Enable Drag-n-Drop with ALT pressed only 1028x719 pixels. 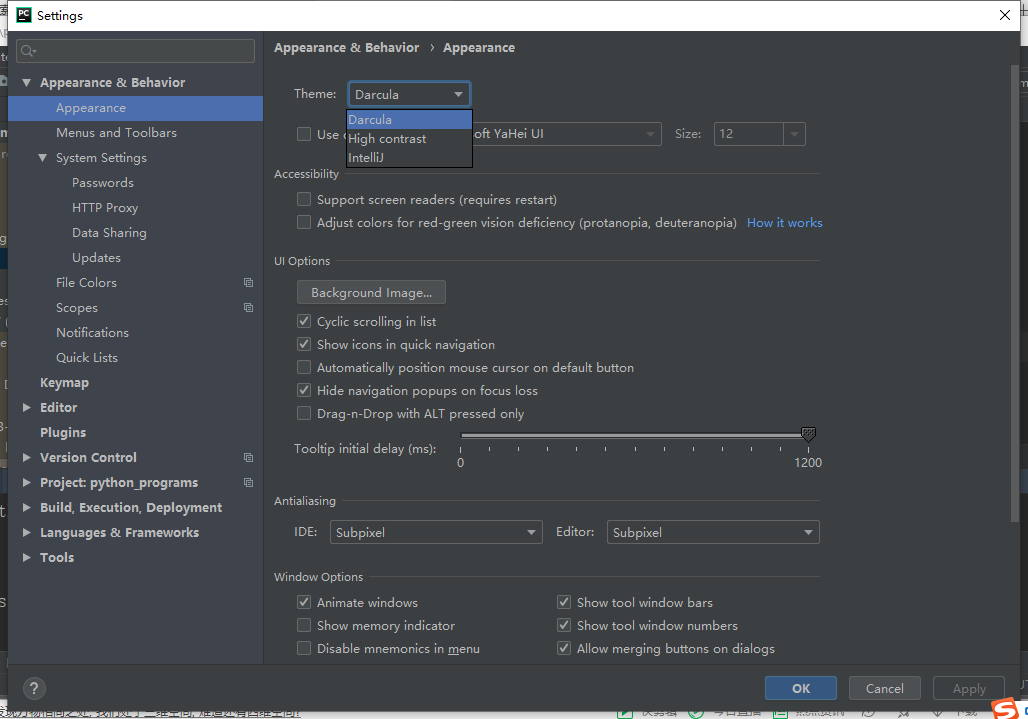pyautogui.click(x=304, y=413)
